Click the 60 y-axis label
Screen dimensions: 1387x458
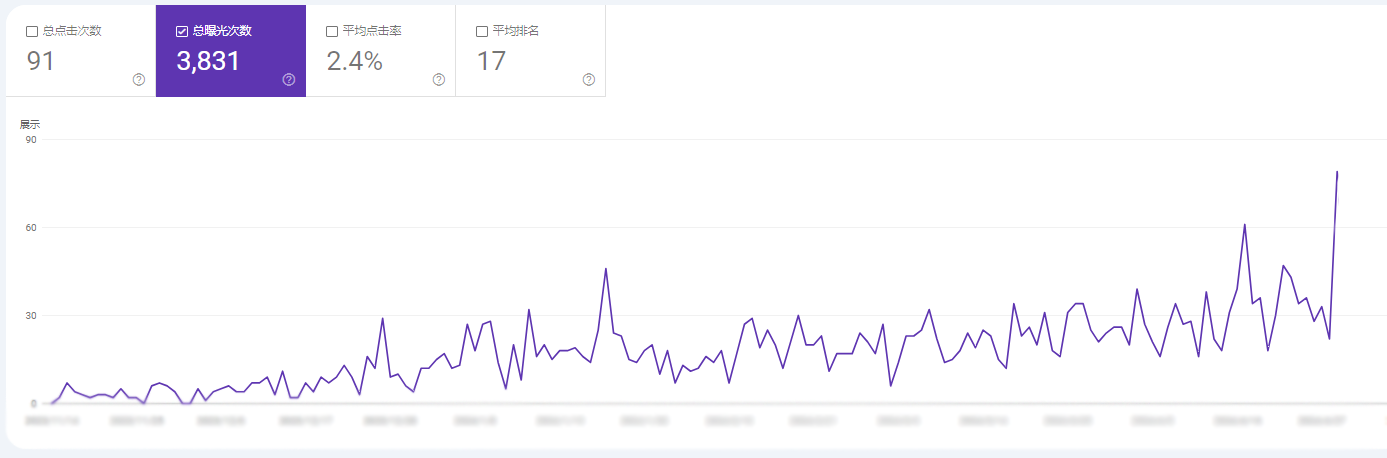pos(31,228)
